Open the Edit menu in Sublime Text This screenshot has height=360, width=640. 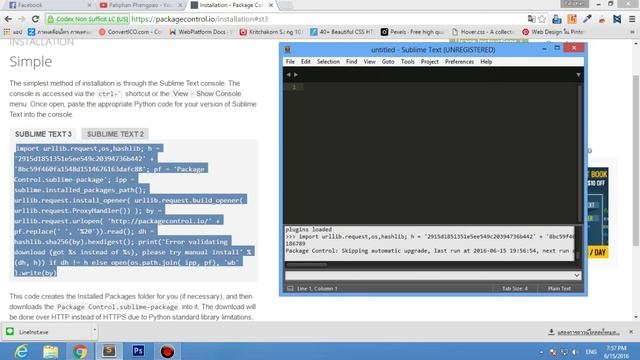[x=306, y=62]
